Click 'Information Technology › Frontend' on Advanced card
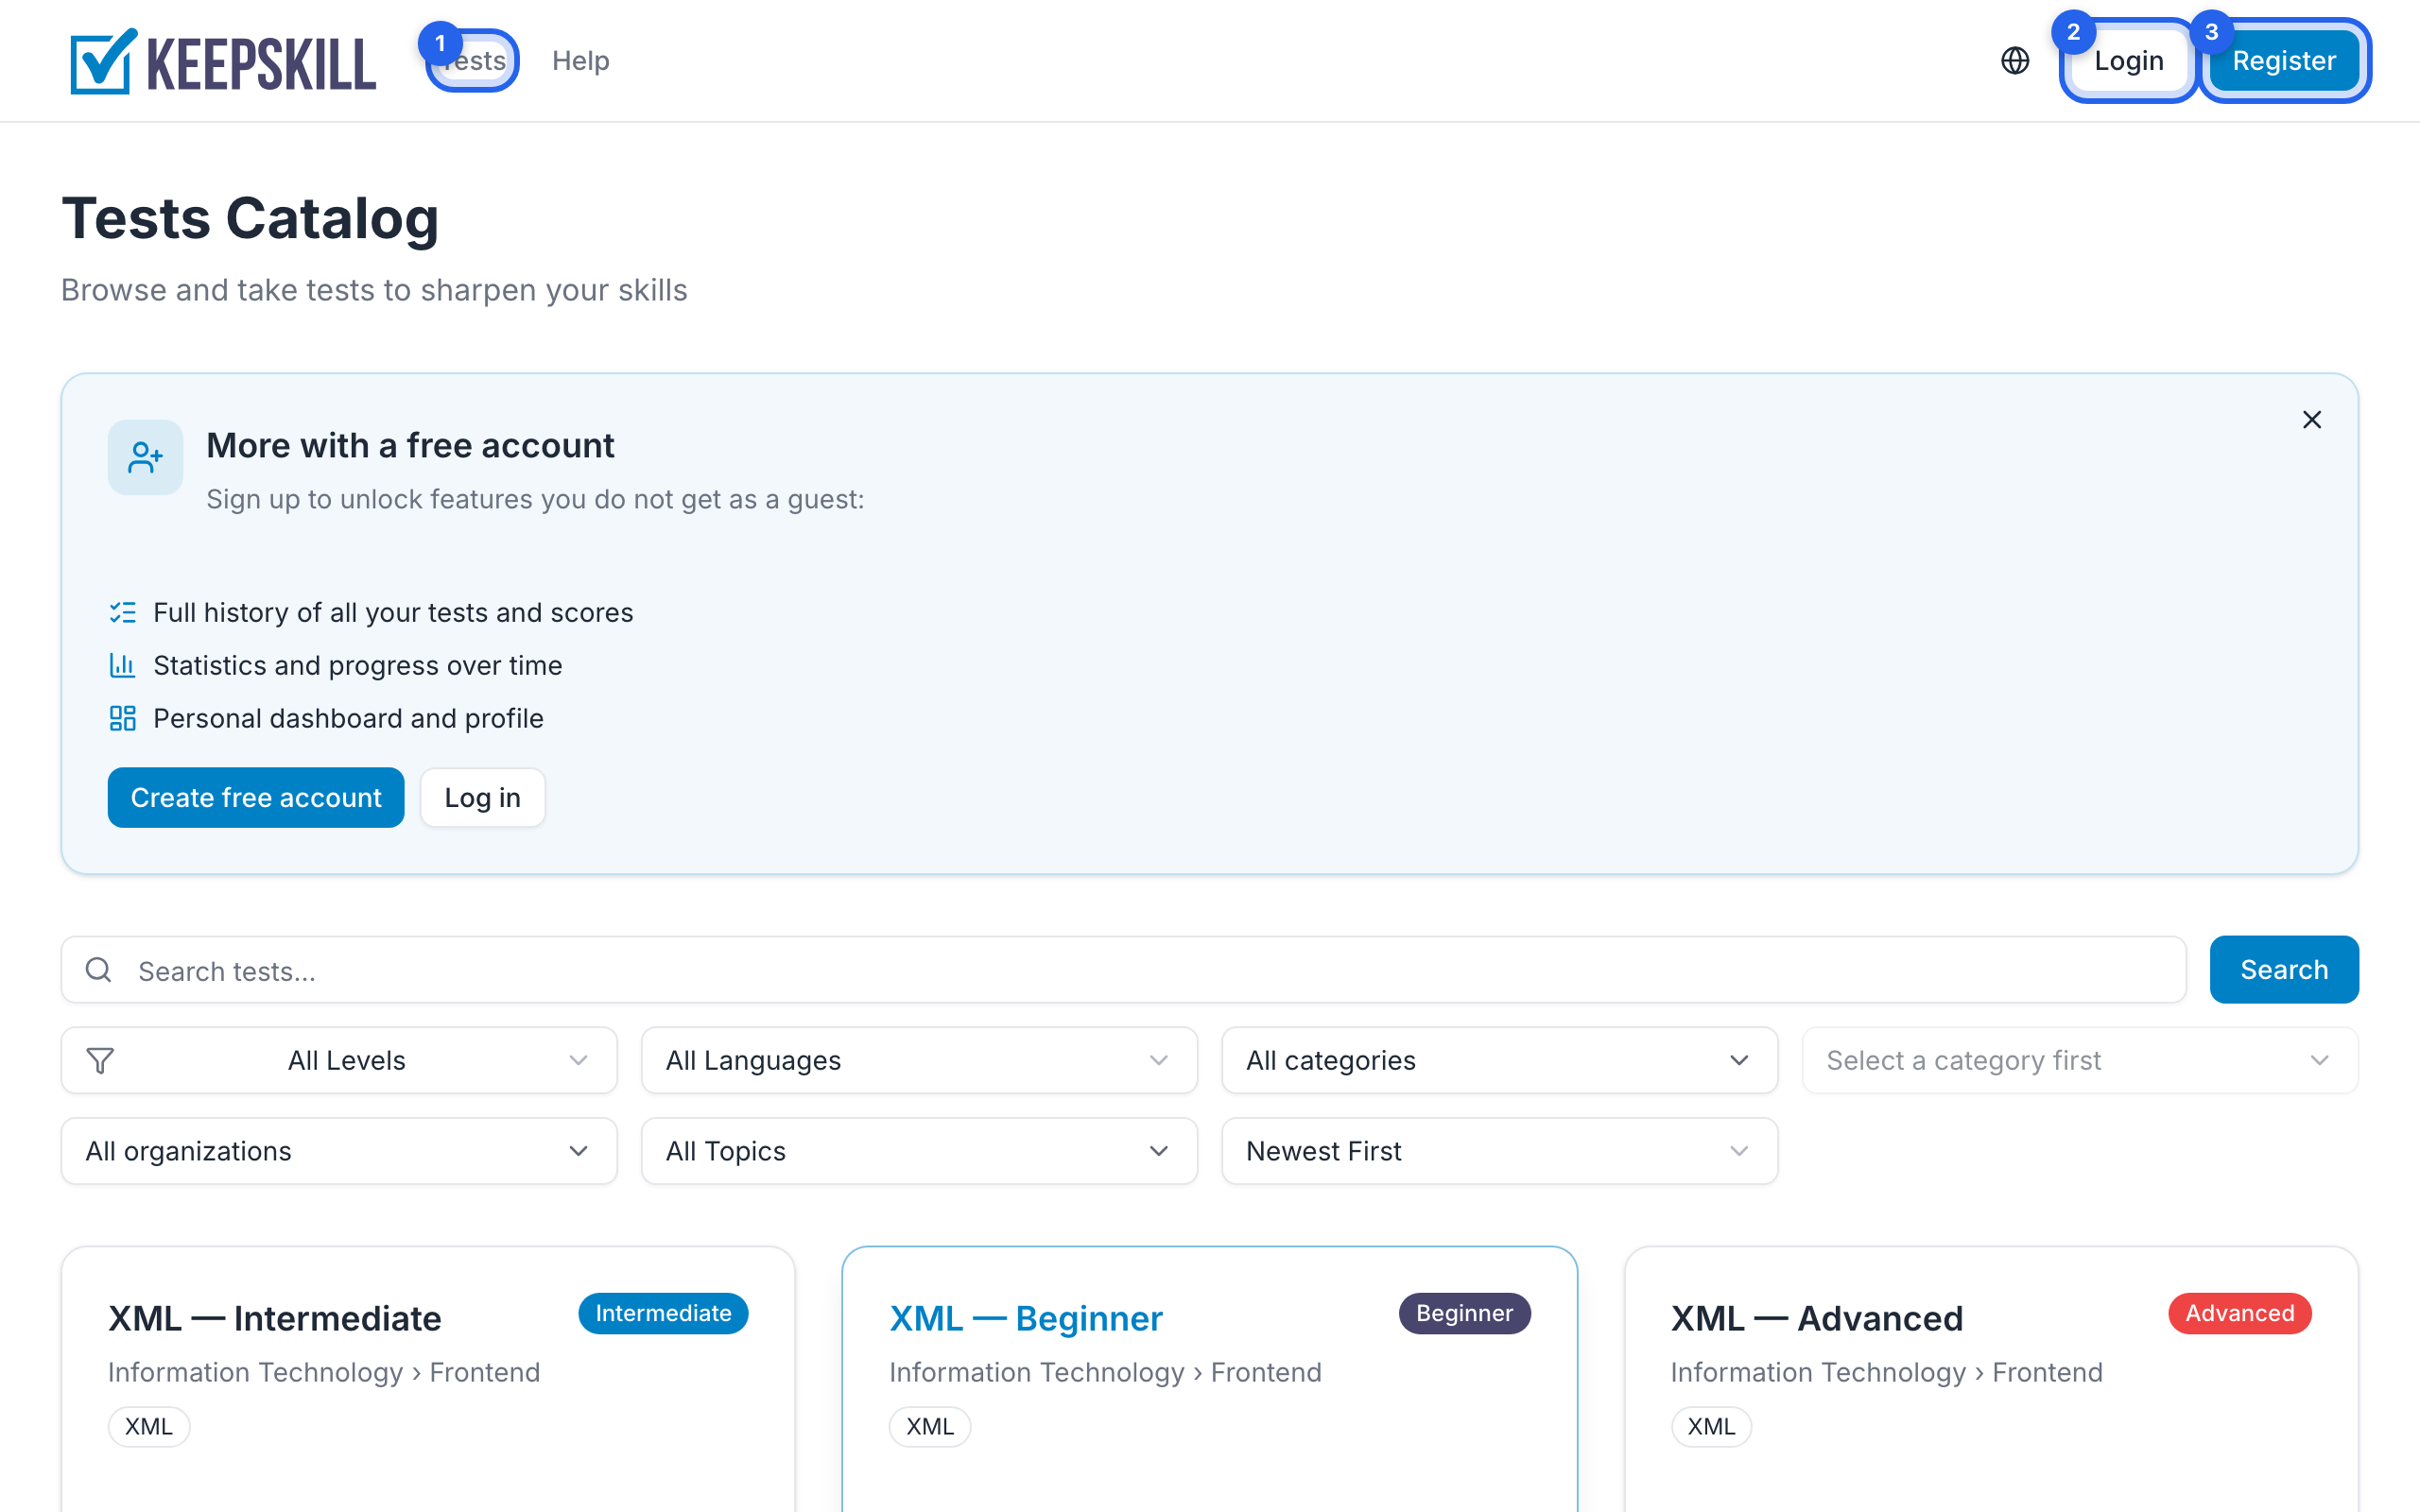 point(1886,1372)
